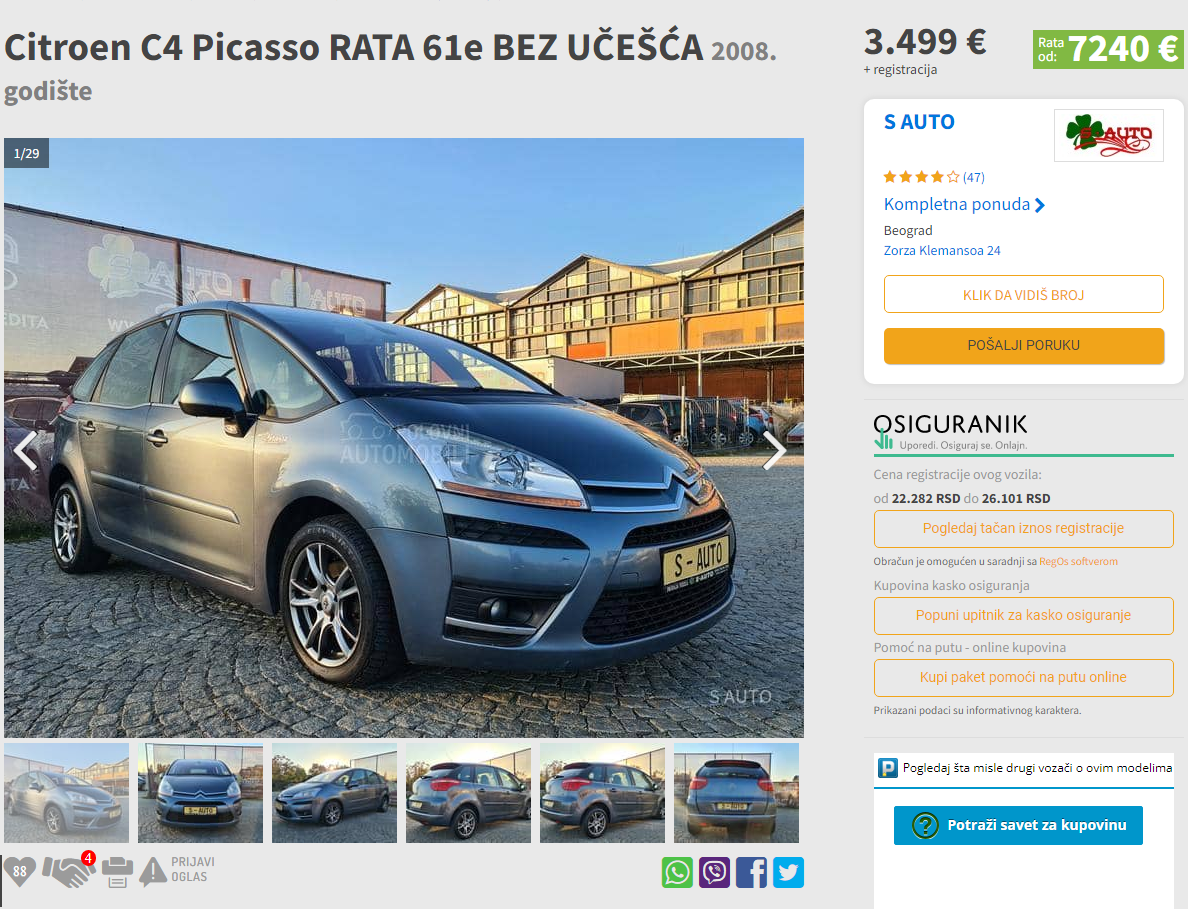Viewport: 1188px width, 909px height.
Task: Share listing on Twitter
Action: pyautogui.click(x=788, y=873)
